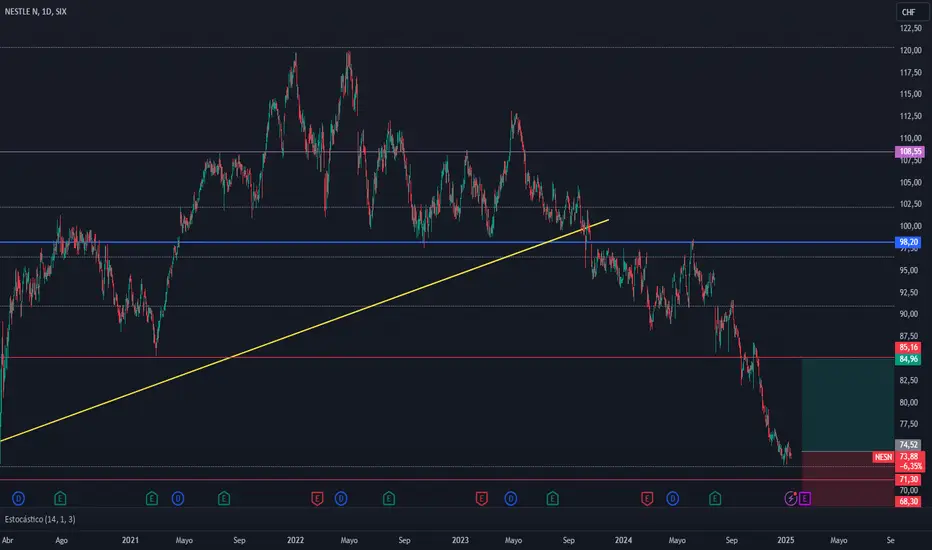
Task: Open the green earnings marker before Sep 2023
Action: click(552, 498)
